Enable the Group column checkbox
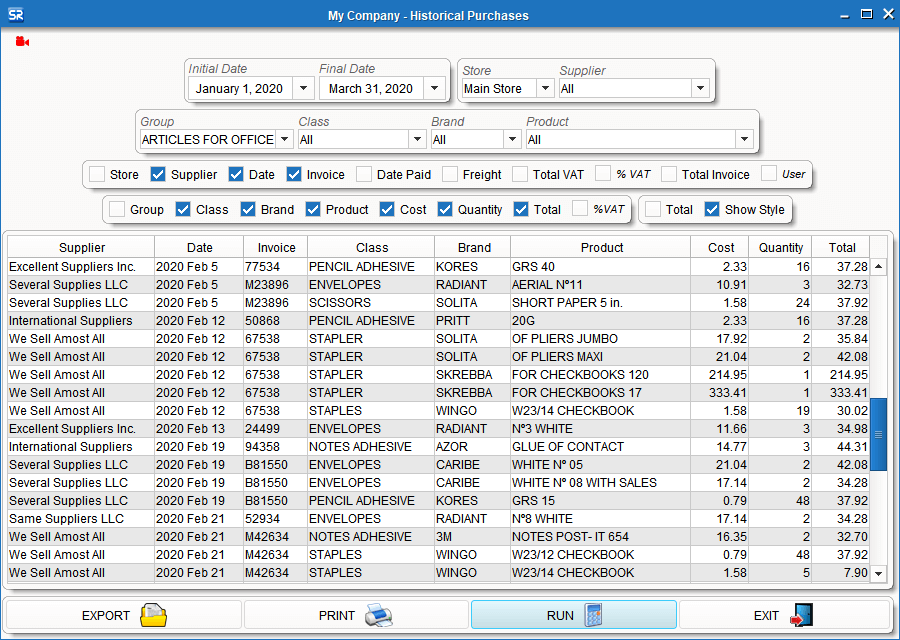 click(x=117, y=209)
